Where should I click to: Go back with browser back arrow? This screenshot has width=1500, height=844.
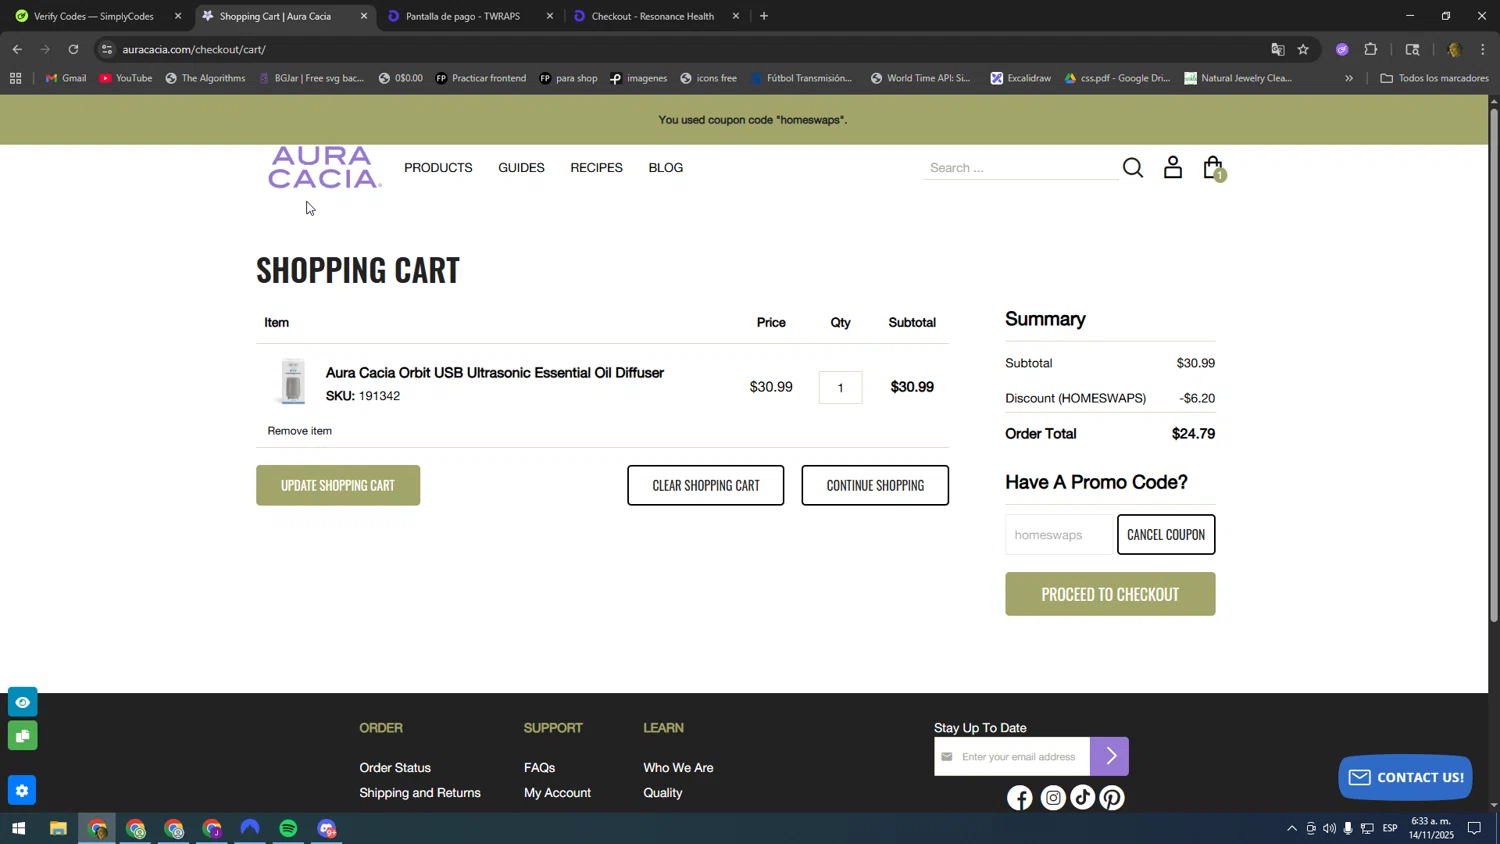tap(17, 49)
